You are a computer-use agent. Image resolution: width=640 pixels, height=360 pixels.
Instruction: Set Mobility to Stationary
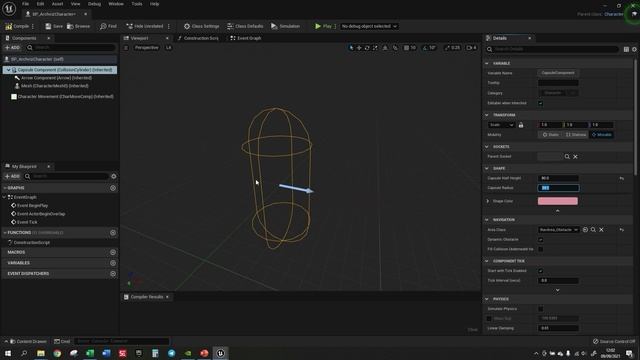[576, 135]
